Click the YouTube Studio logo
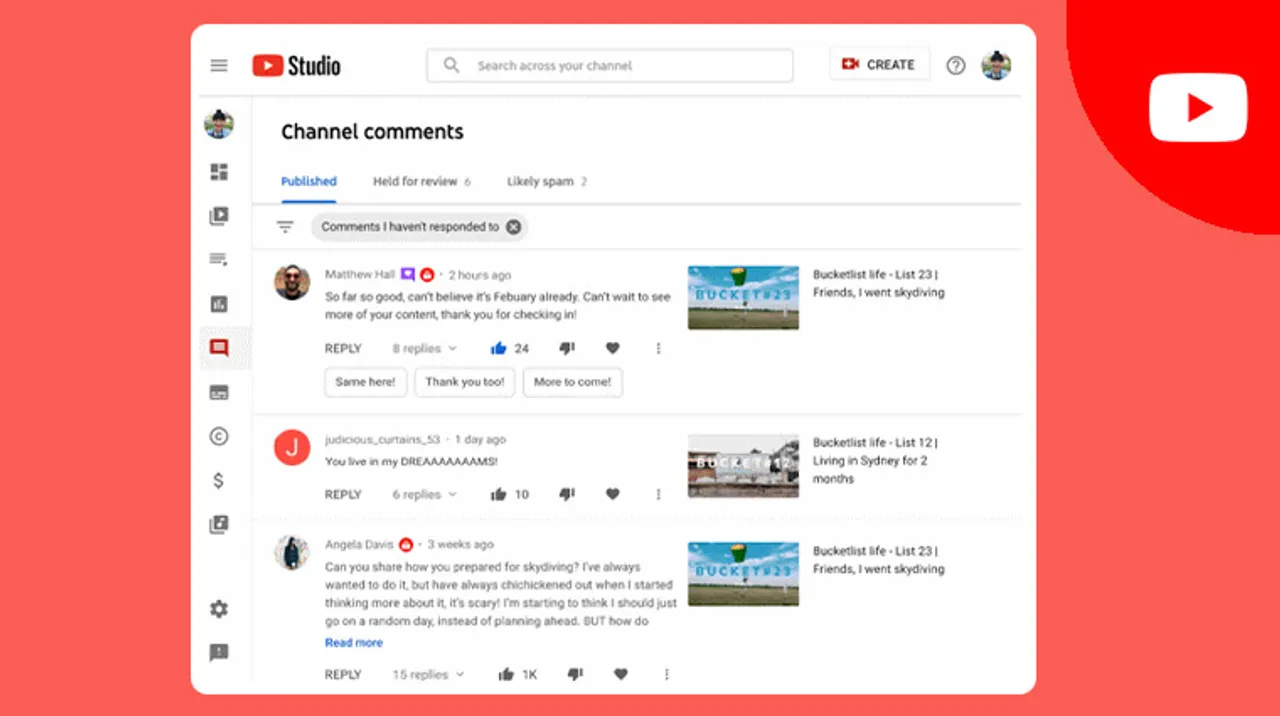The image size is (1280, 716). [296, 65]
